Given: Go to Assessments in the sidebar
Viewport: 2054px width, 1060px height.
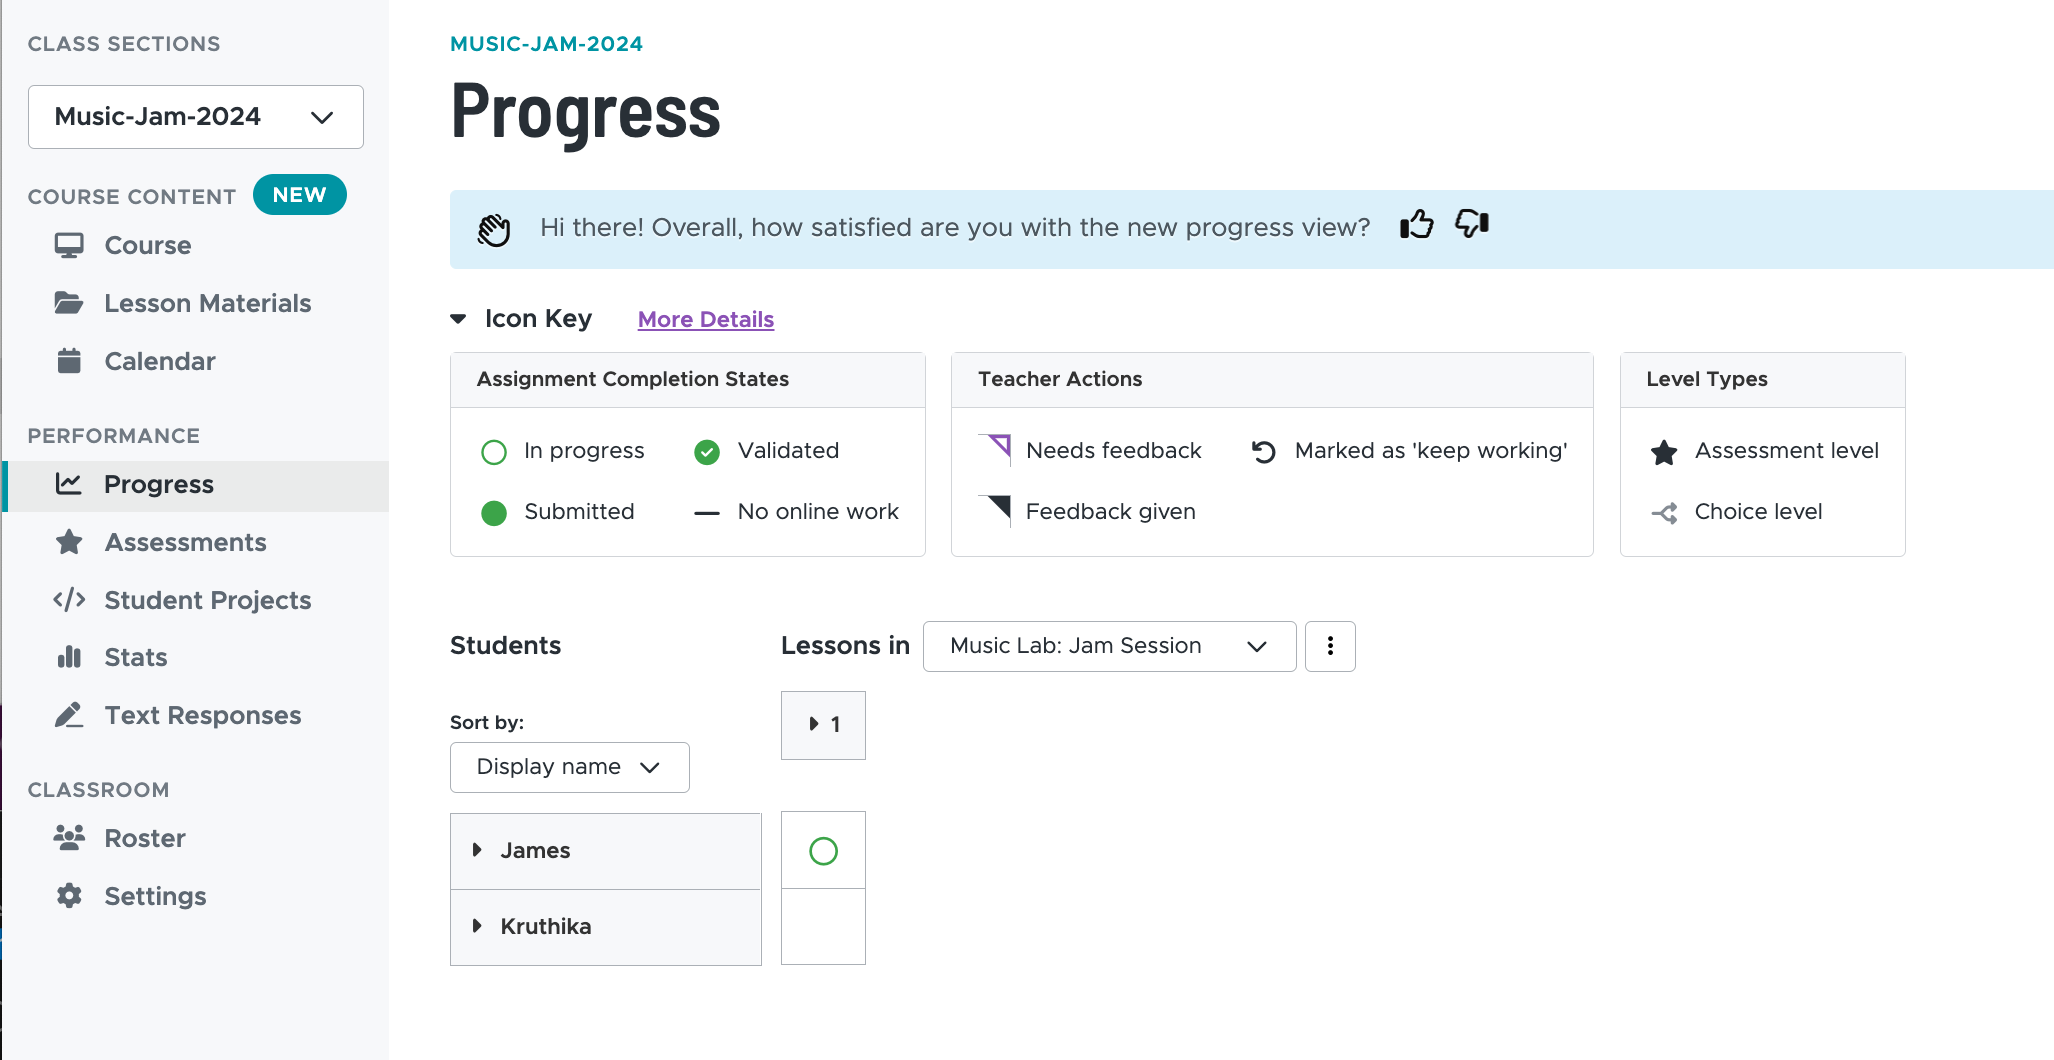Looking at the screenshot, I should tap(185, 542).
